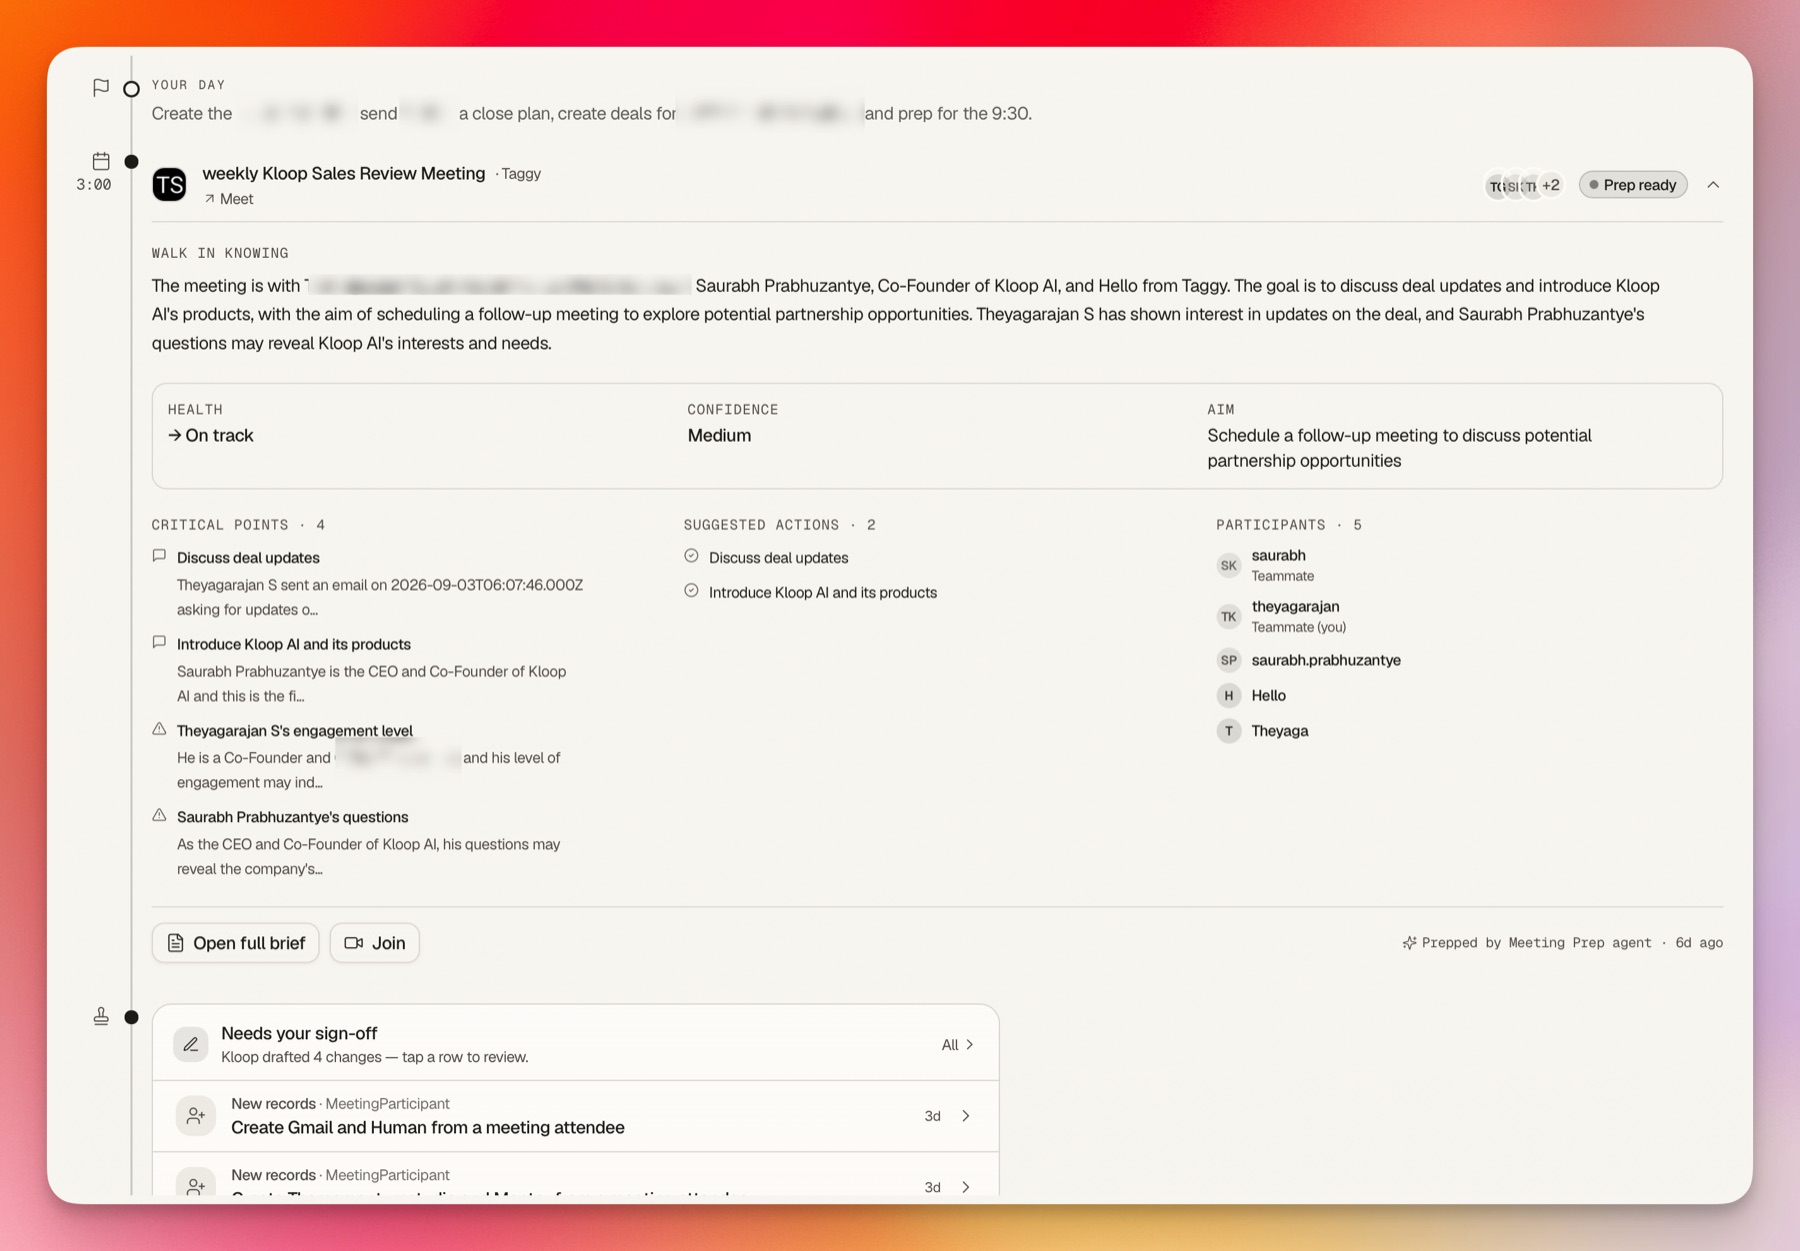The height and width of the screenshot is (1251, 1800).
Task: Click the weekly Kloop Sales Review Meeting title
Action: pyautogui.click(x=344, y=173)
